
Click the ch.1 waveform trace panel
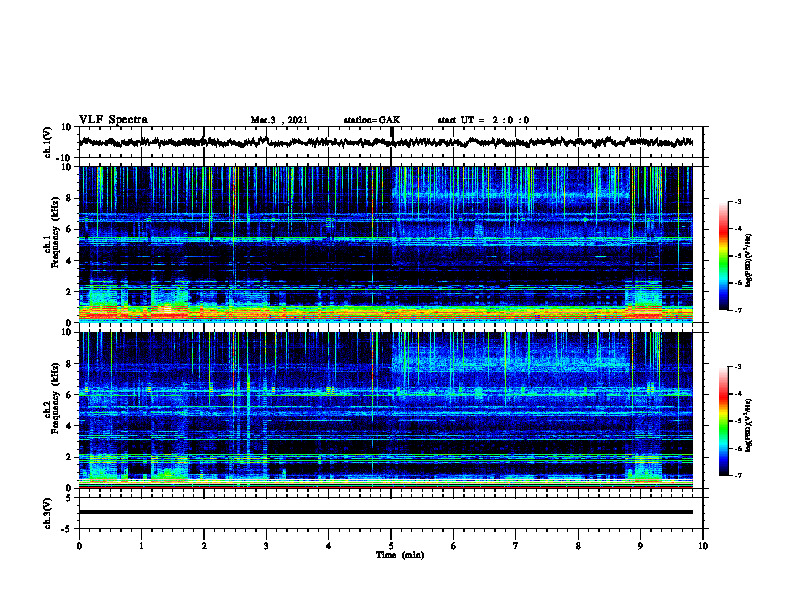pyautogui.click(x=391, y=142)
